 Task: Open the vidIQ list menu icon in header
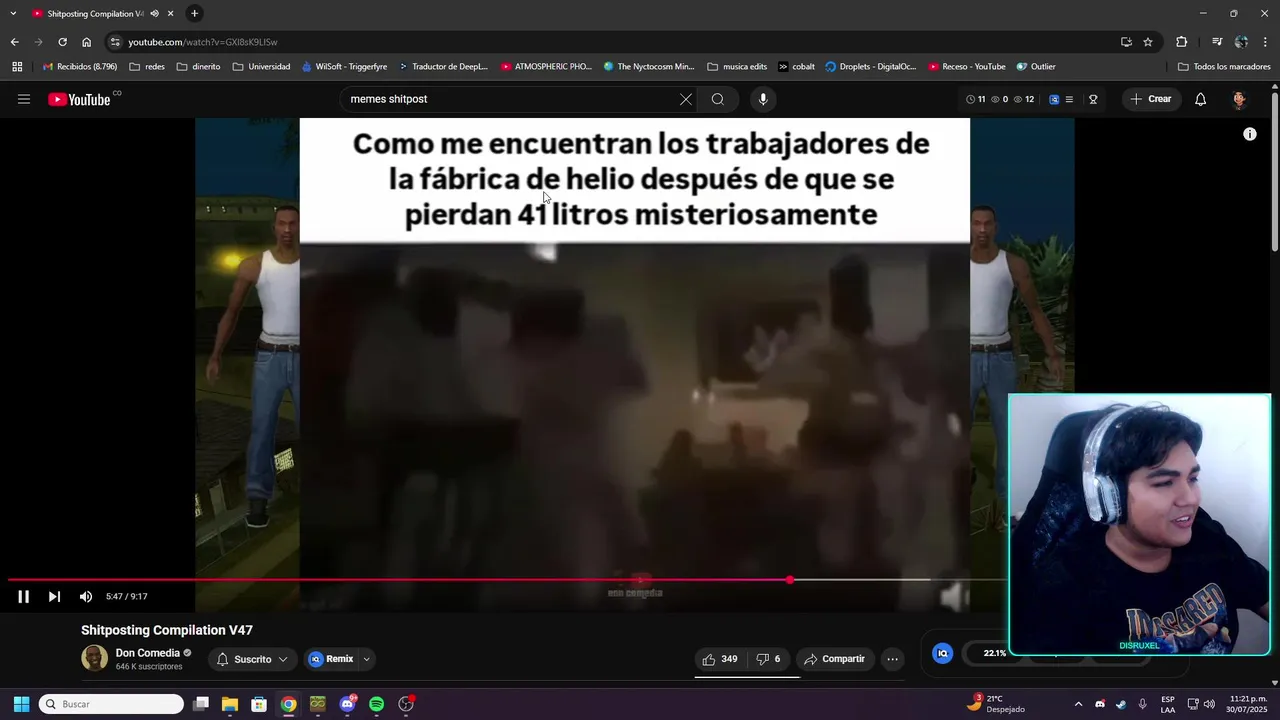coord(1069,99)
